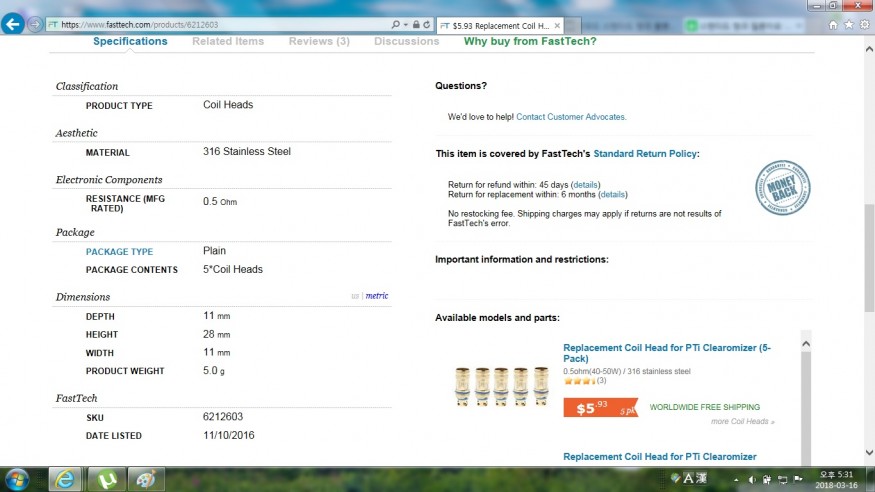The image size is (875, 492).
Task: Switch to the Specifications tab
Action: coord(130,41)
